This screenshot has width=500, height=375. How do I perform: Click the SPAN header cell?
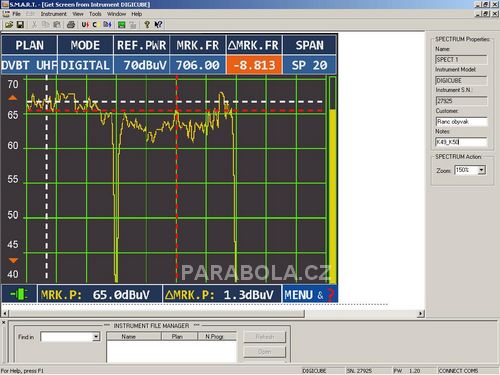click(309, 45)
